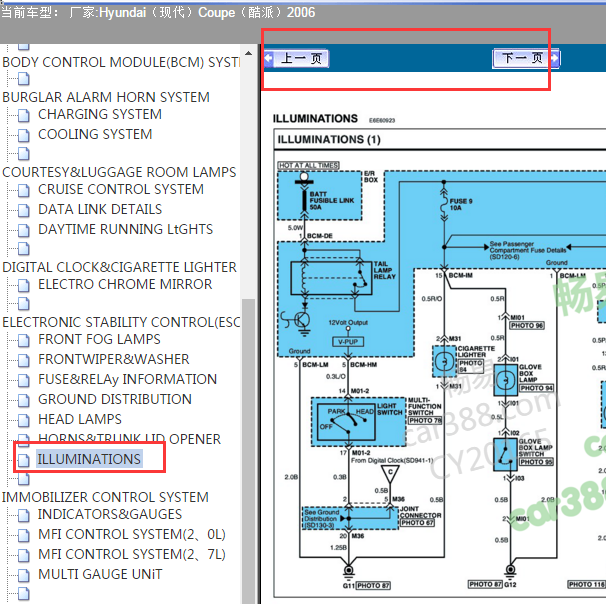Click document icon beside DAYTIME RUNNING LtGHTS

tap(24, 230)
